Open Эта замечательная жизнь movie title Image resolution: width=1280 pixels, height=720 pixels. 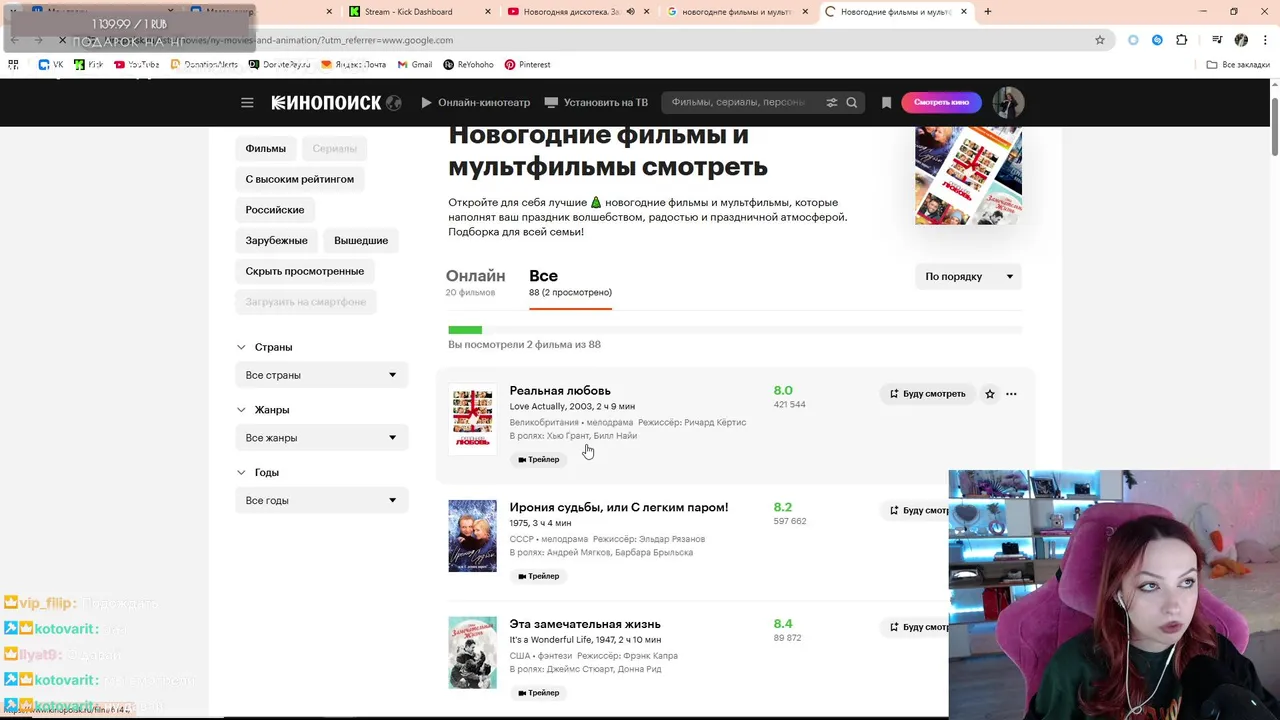point(585,624)
